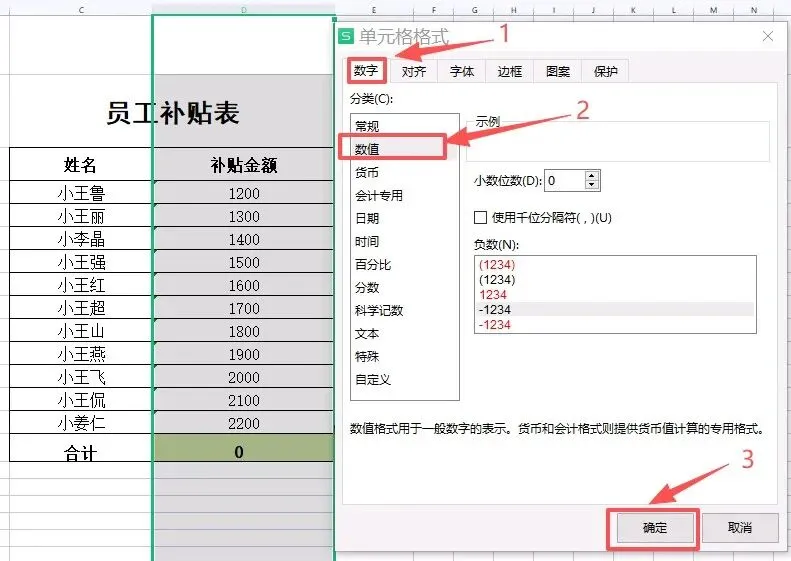791x561 pixels.
Task: Select red 1234 negative format
Action: pyautogui.click(x=615, y=295)
